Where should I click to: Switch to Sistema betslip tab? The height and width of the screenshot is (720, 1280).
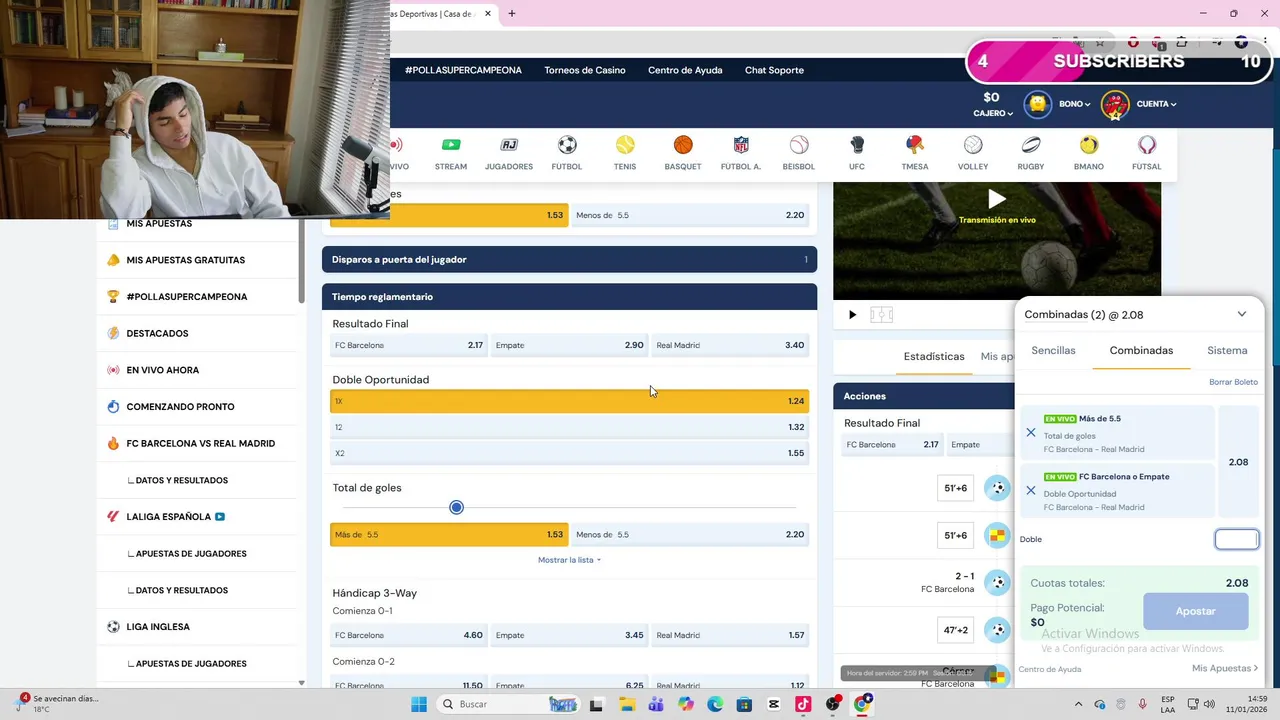(1227, 351)
